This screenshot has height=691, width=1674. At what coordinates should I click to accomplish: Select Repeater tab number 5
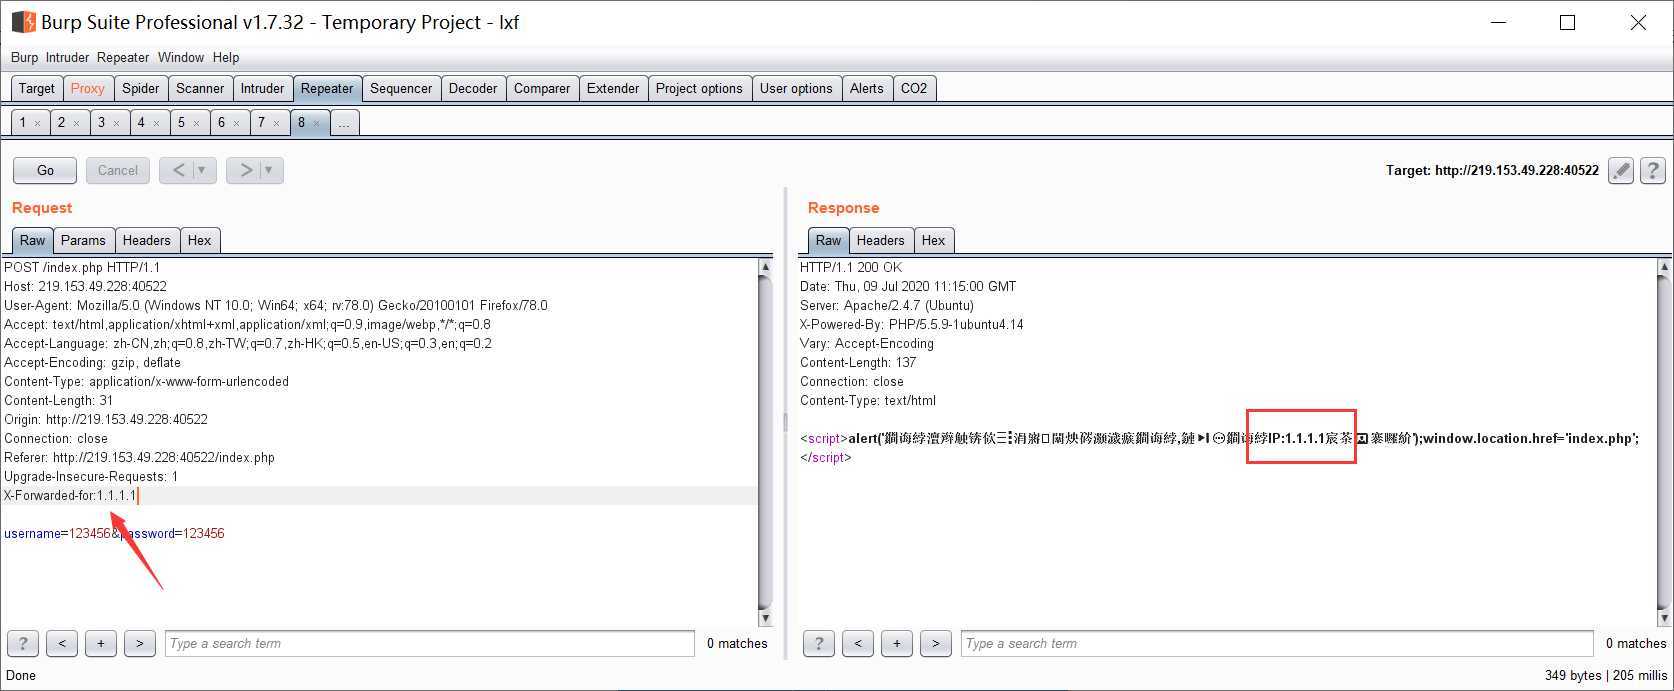point(181,122)
